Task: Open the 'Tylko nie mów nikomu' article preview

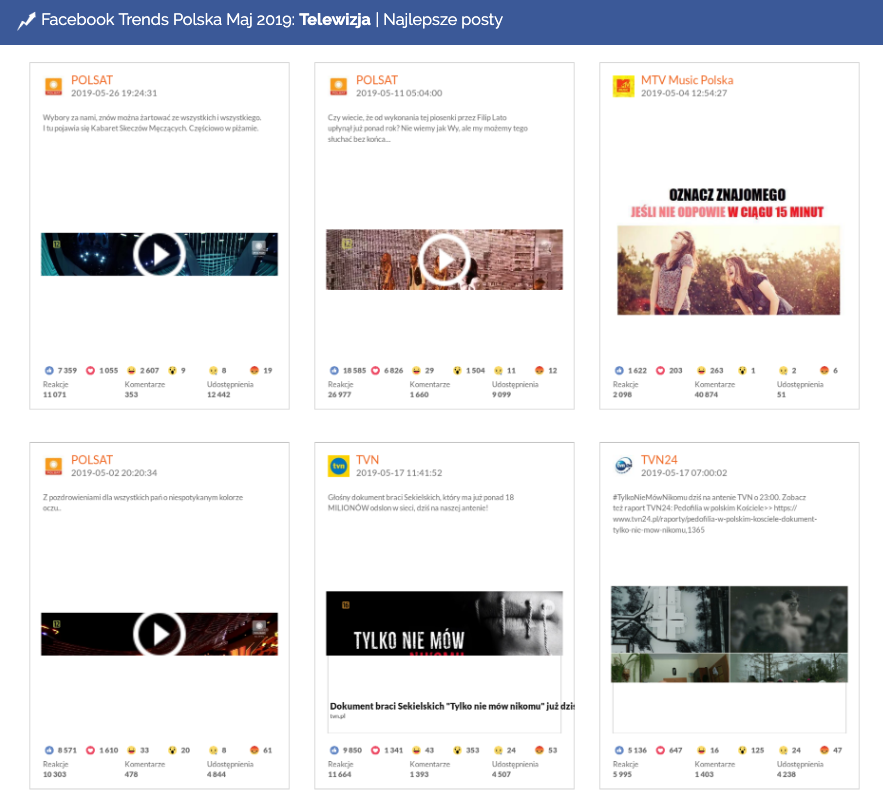Action: click(444, 625)
